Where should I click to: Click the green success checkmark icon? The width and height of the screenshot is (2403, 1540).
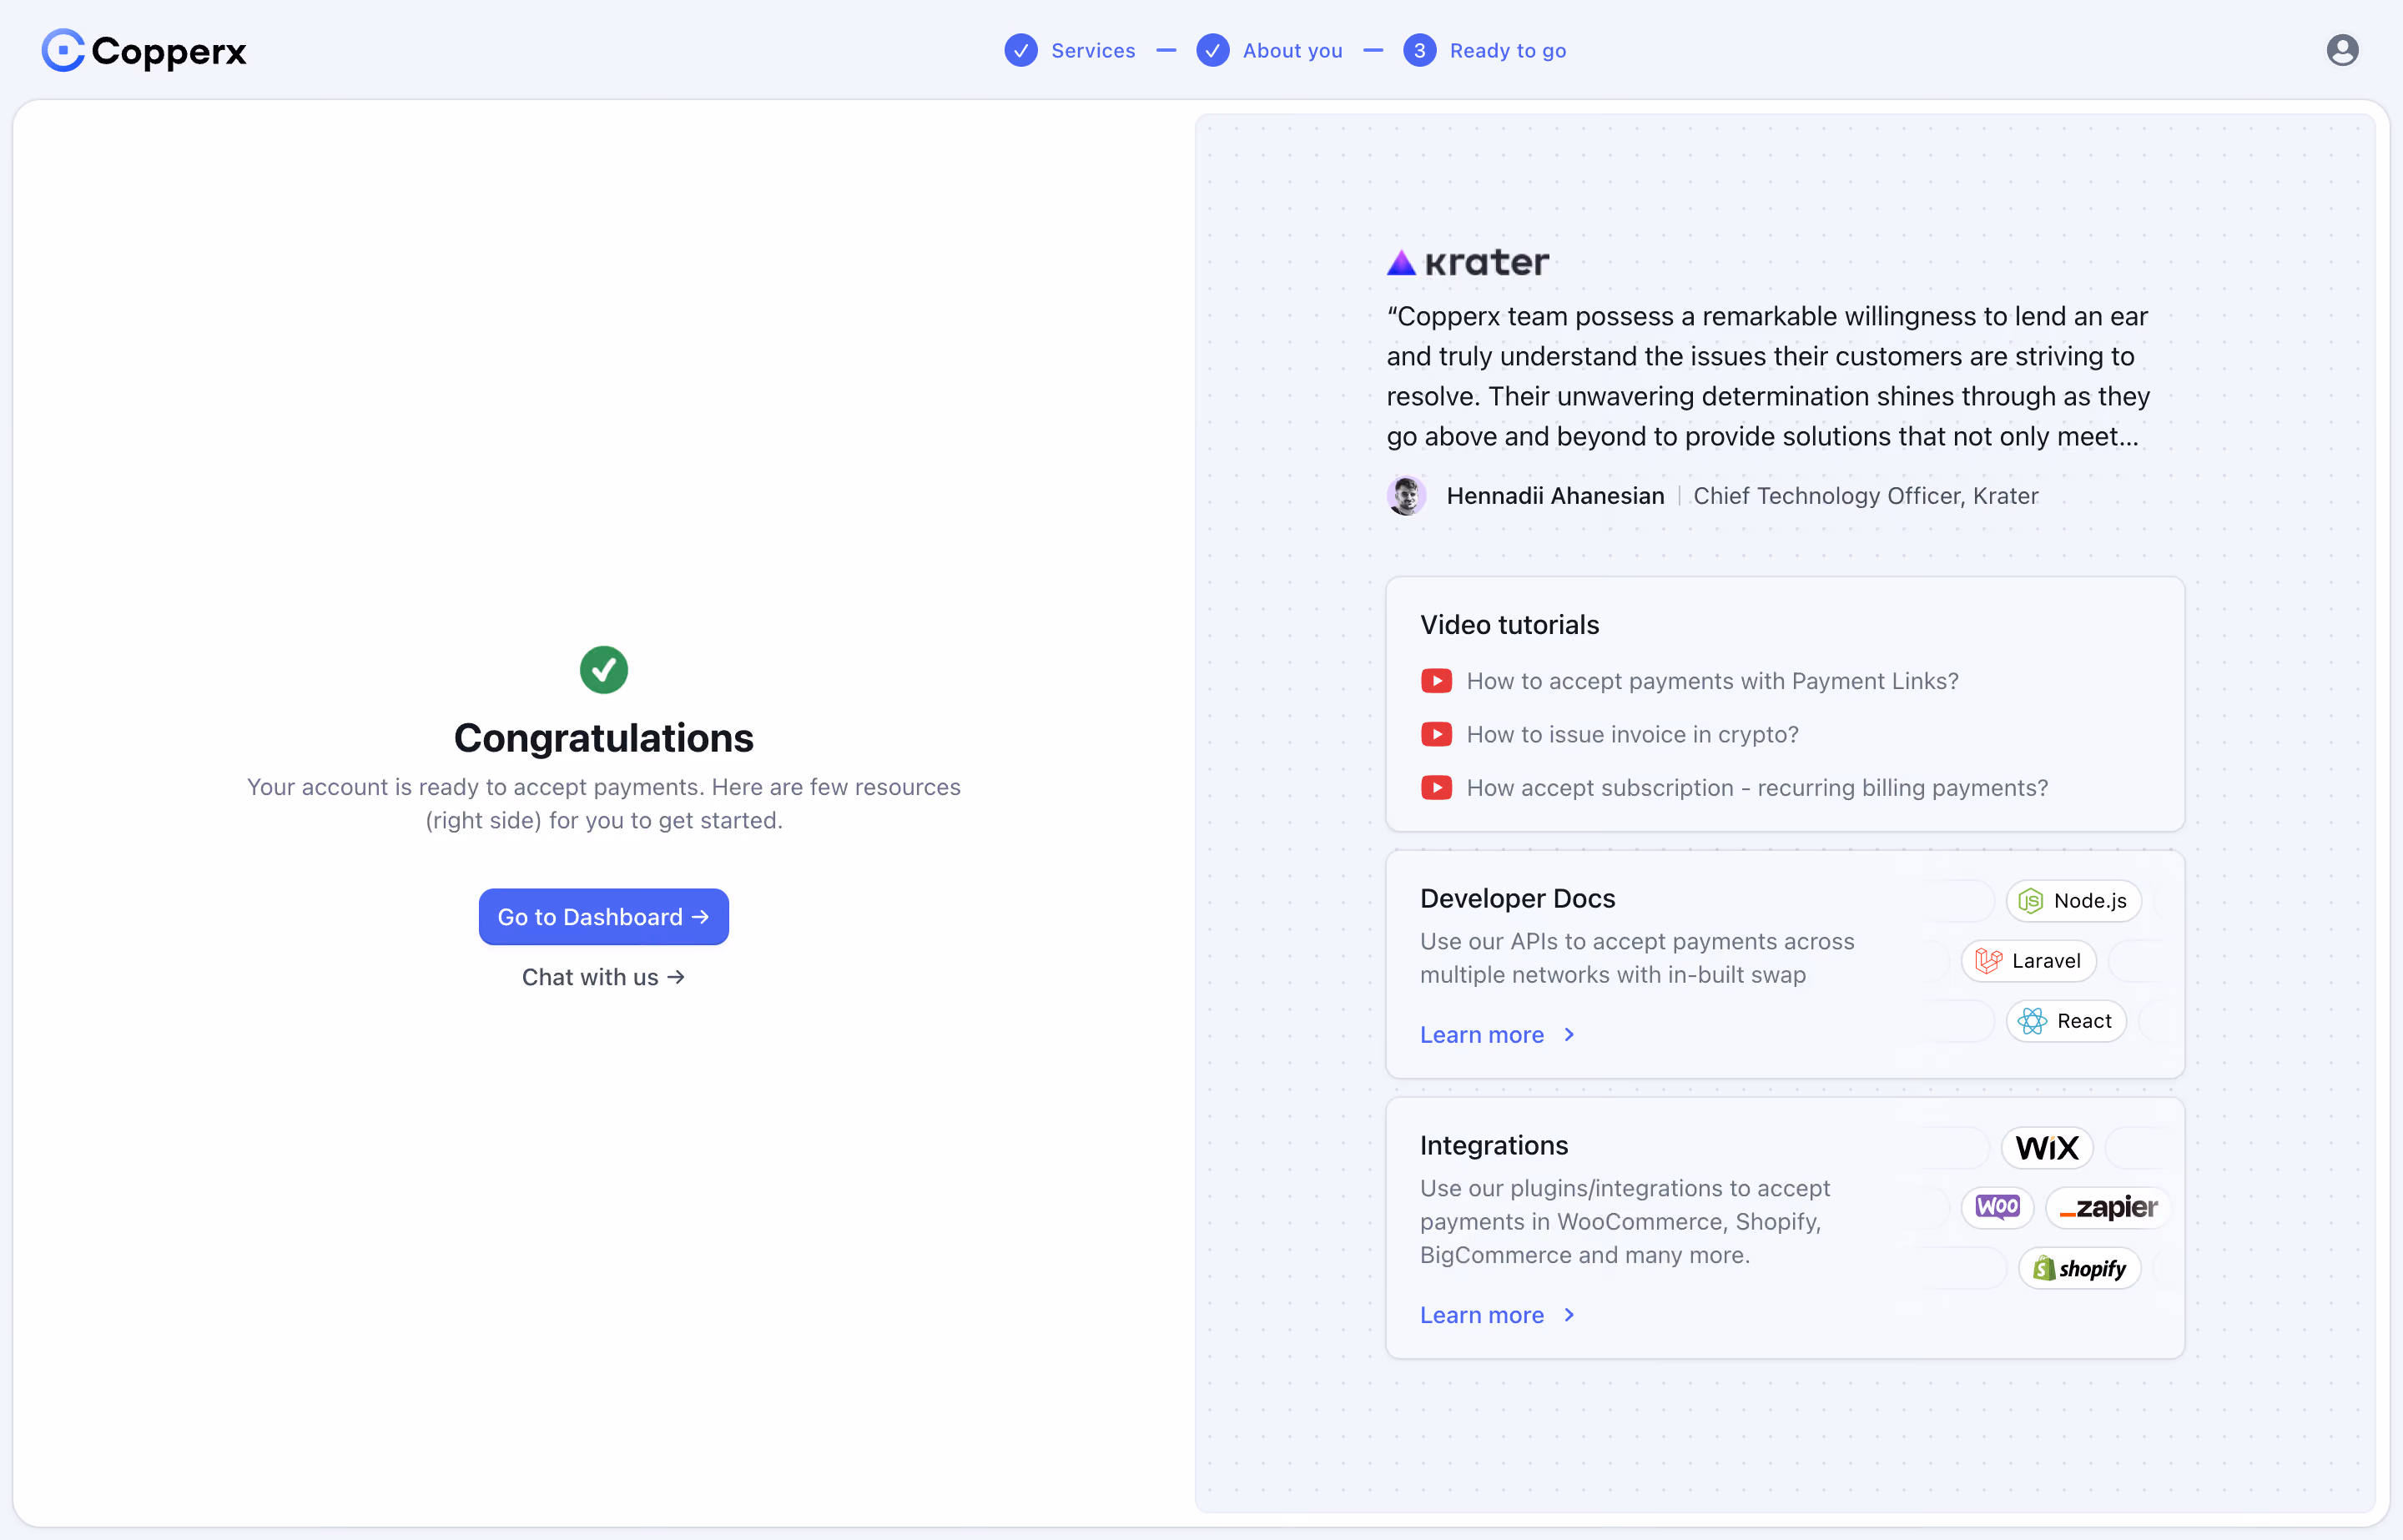[x=604, y=670]
